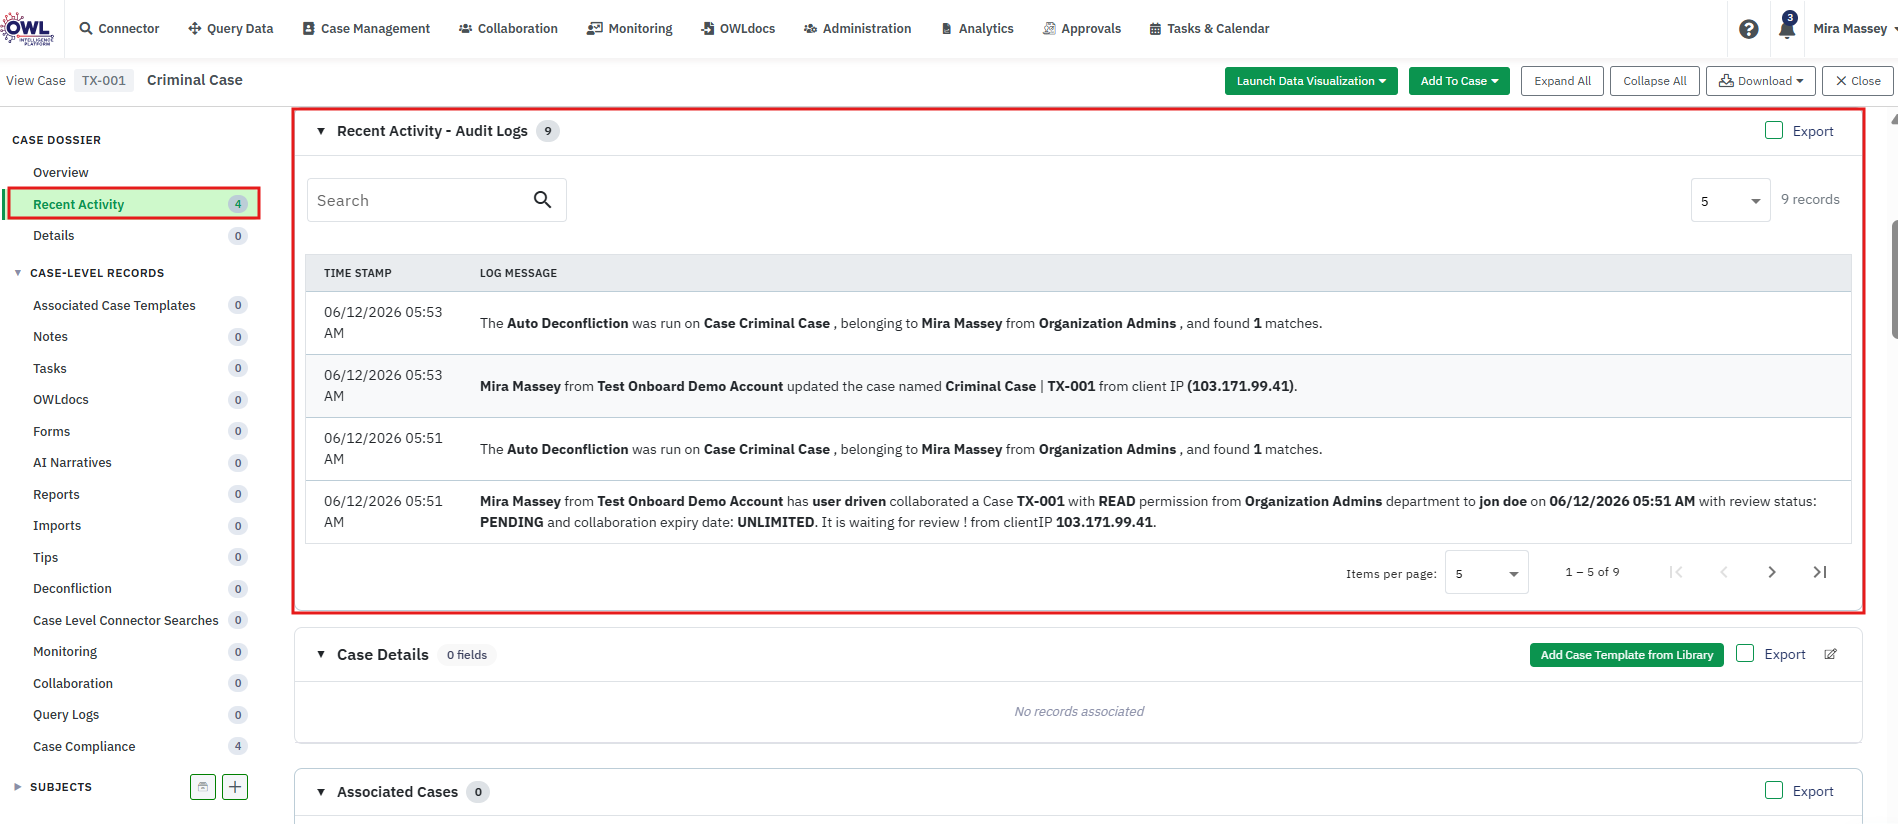Open the Connector menu
The image size is (1898, 824).
pyautogui.click(x=119, y=29)
